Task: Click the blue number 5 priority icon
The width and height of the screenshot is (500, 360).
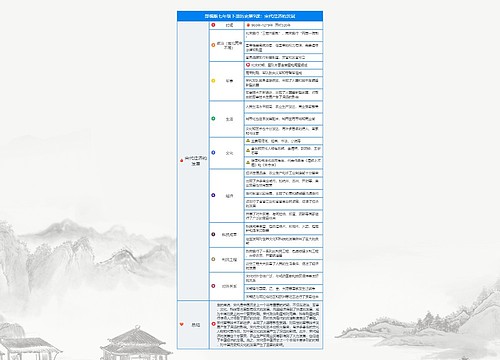Action: [213, 153]
